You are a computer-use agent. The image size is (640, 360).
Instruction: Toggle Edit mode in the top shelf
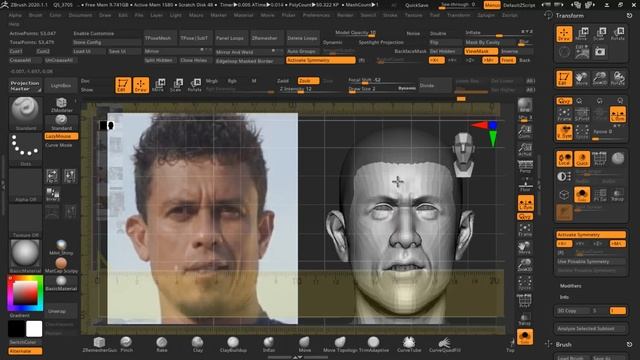click(123, 85)
